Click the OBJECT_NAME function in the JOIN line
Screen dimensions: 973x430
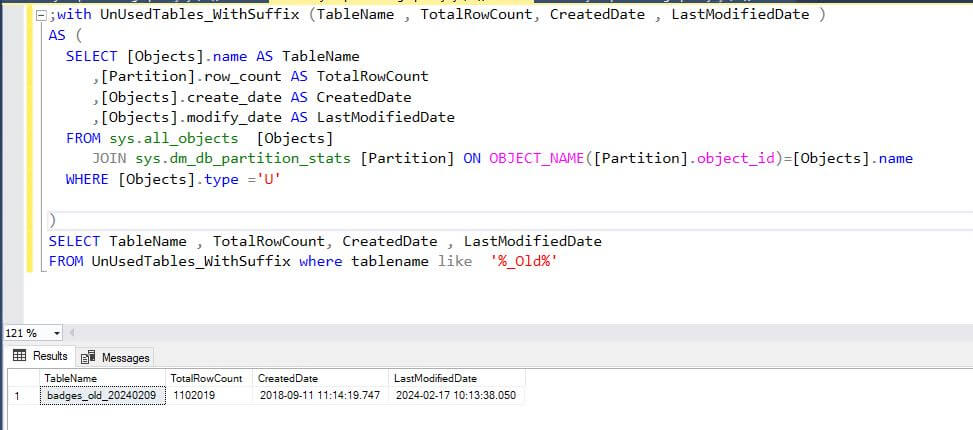537,159
